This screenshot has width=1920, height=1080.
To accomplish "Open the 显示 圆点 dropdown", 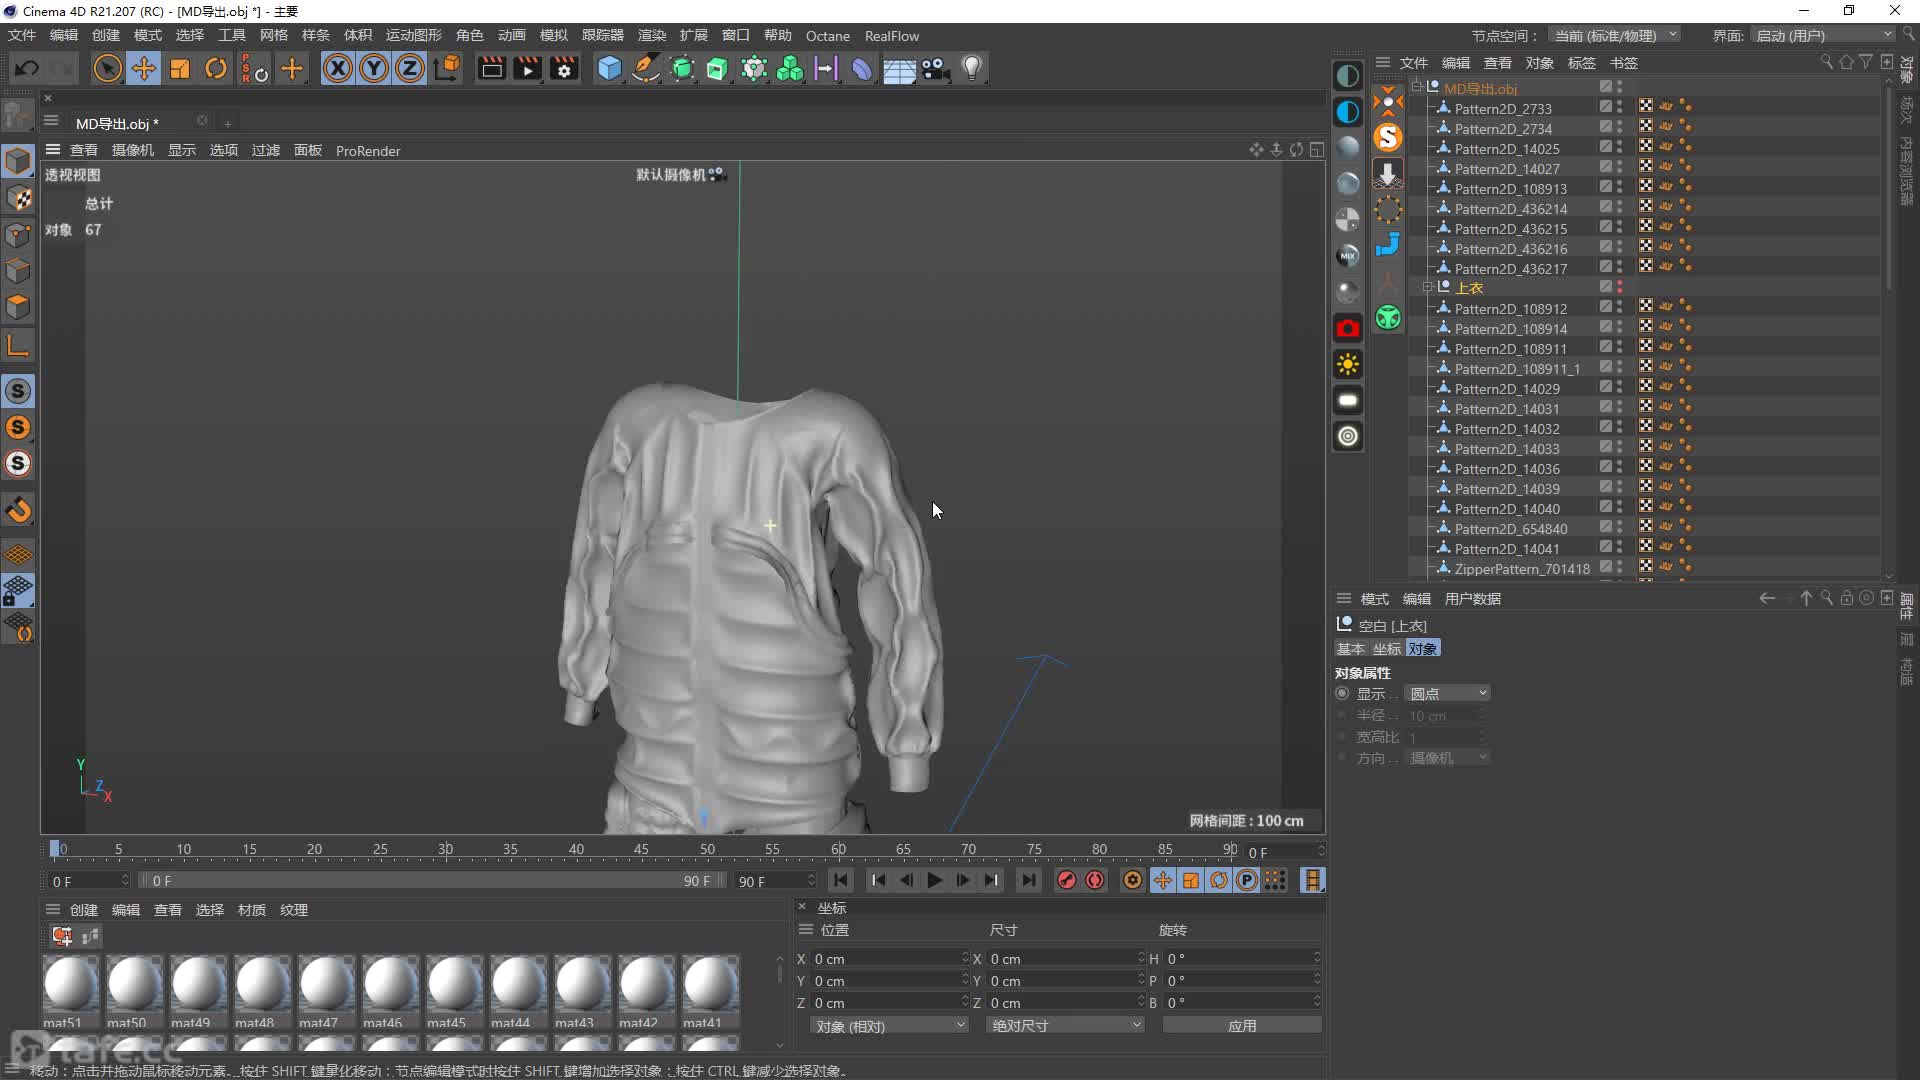I will coord(1448,693).
